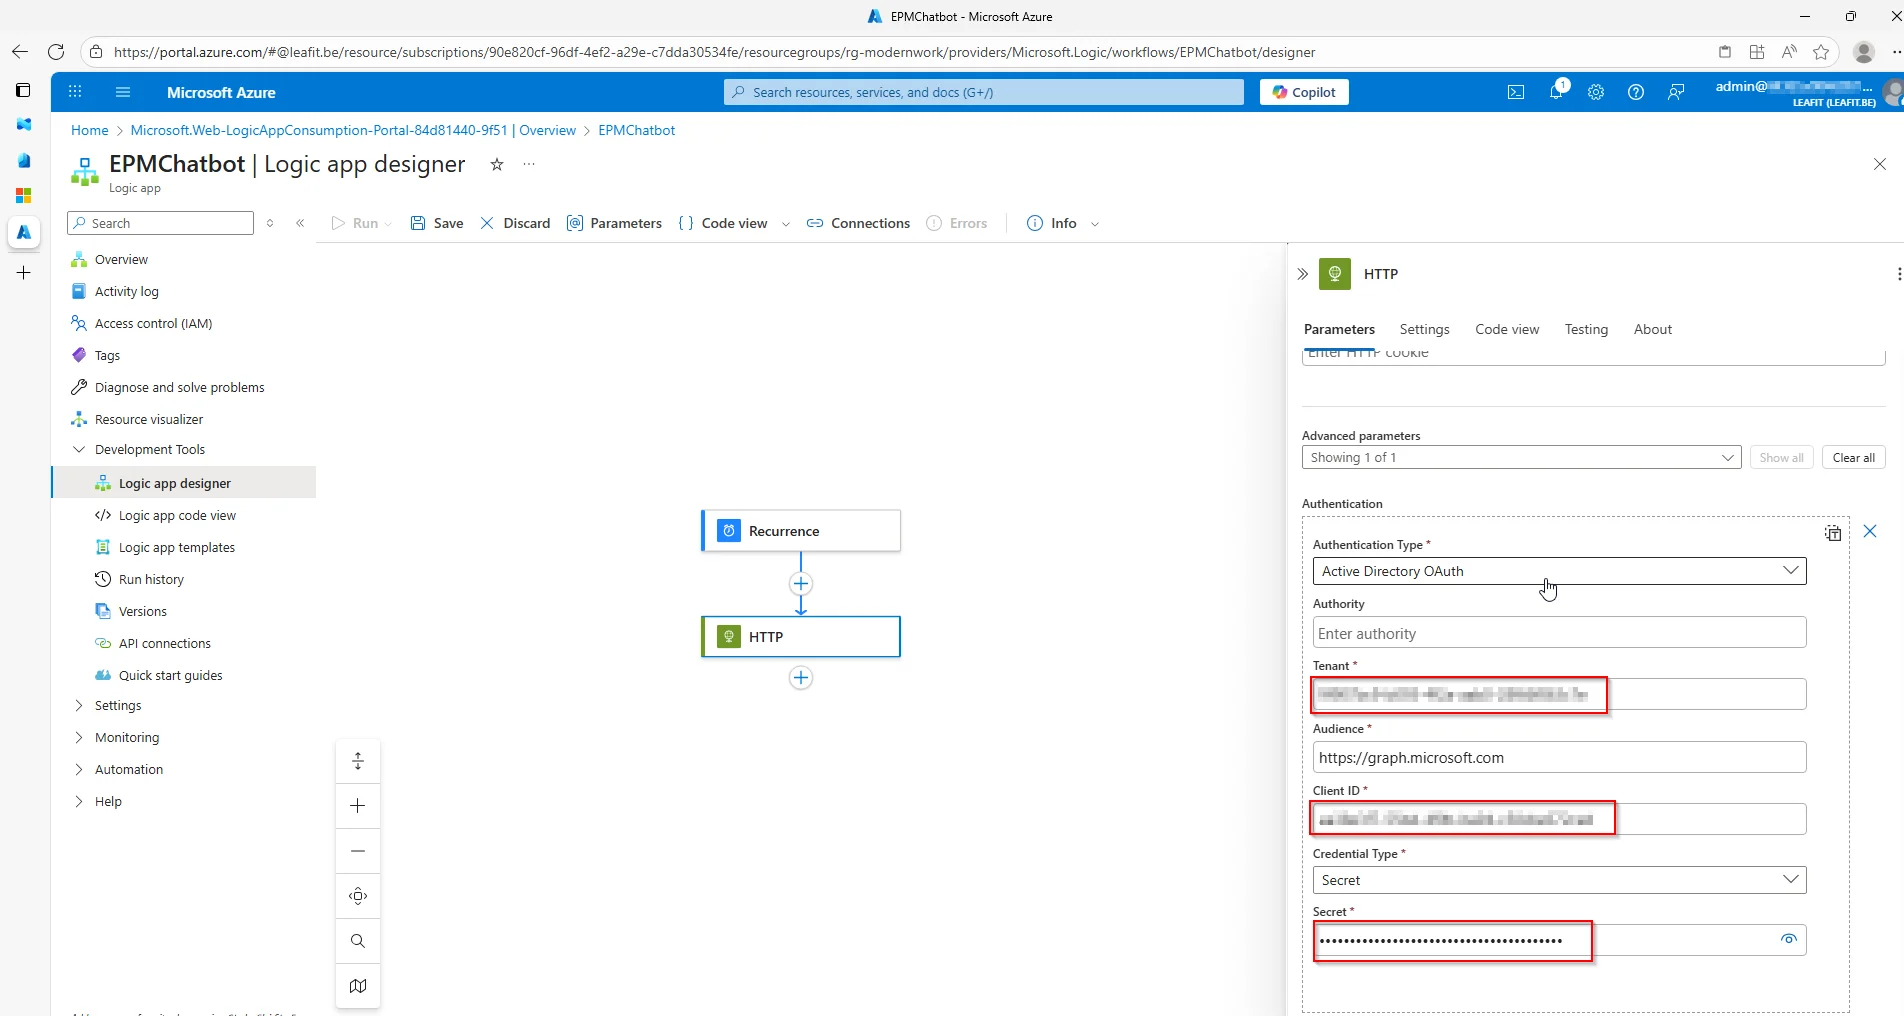Favorite EPMChatbot with the star icon
The width and height of the screenshot is (1904, 1016).
pos(497,164)
